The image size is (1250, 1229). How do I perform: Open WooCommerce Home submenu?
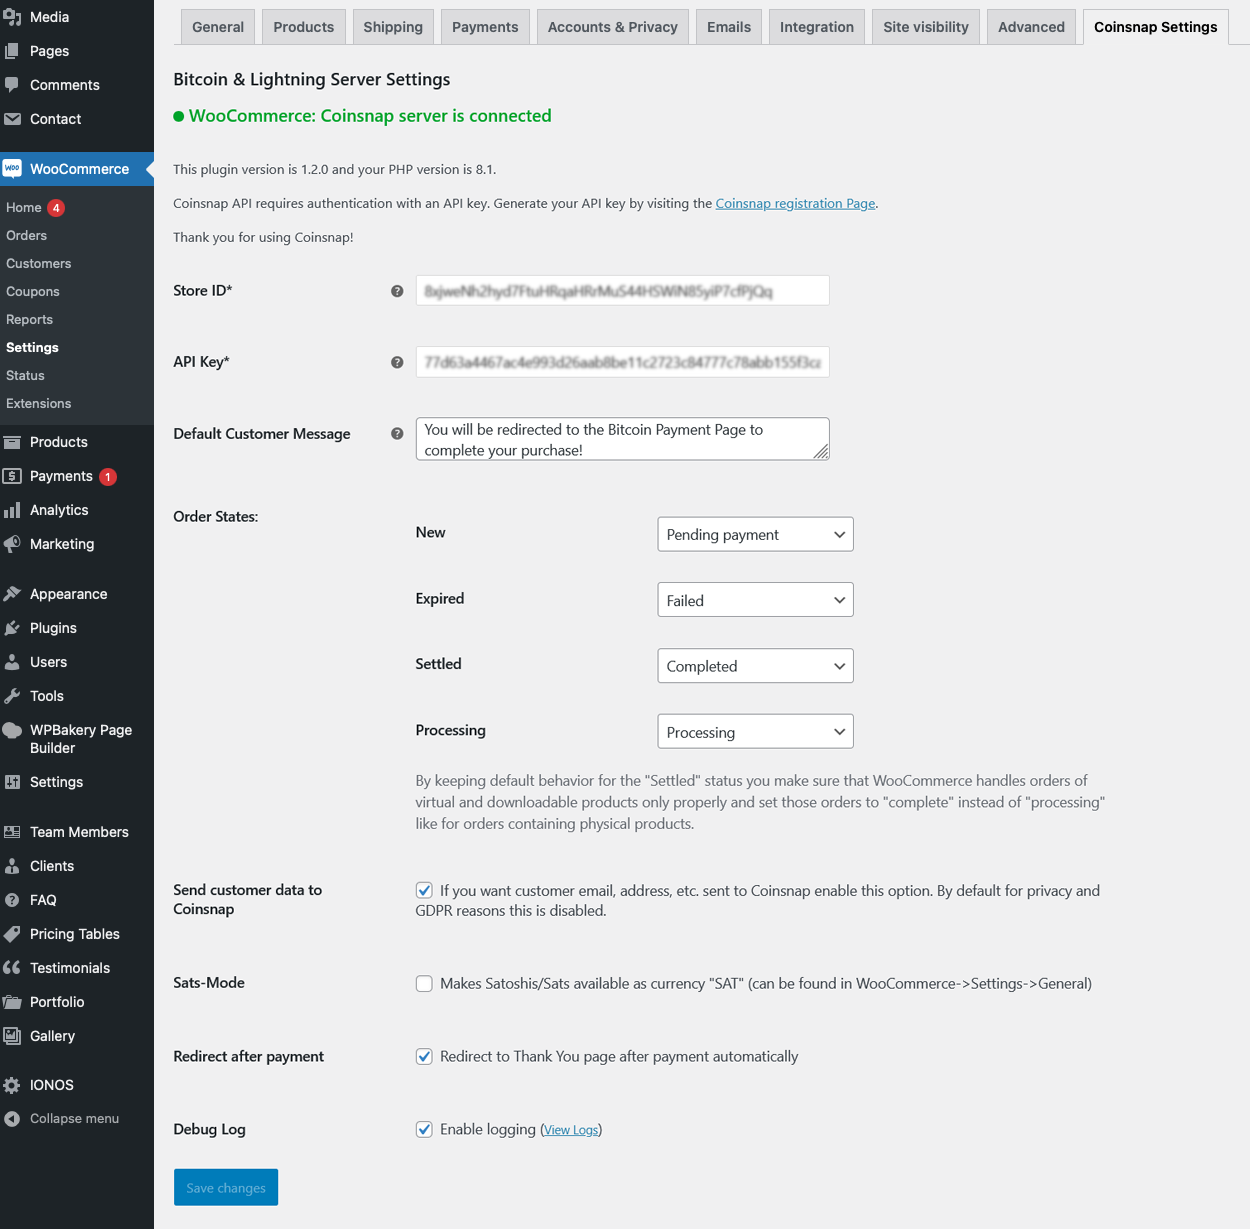tap(24, 208)
